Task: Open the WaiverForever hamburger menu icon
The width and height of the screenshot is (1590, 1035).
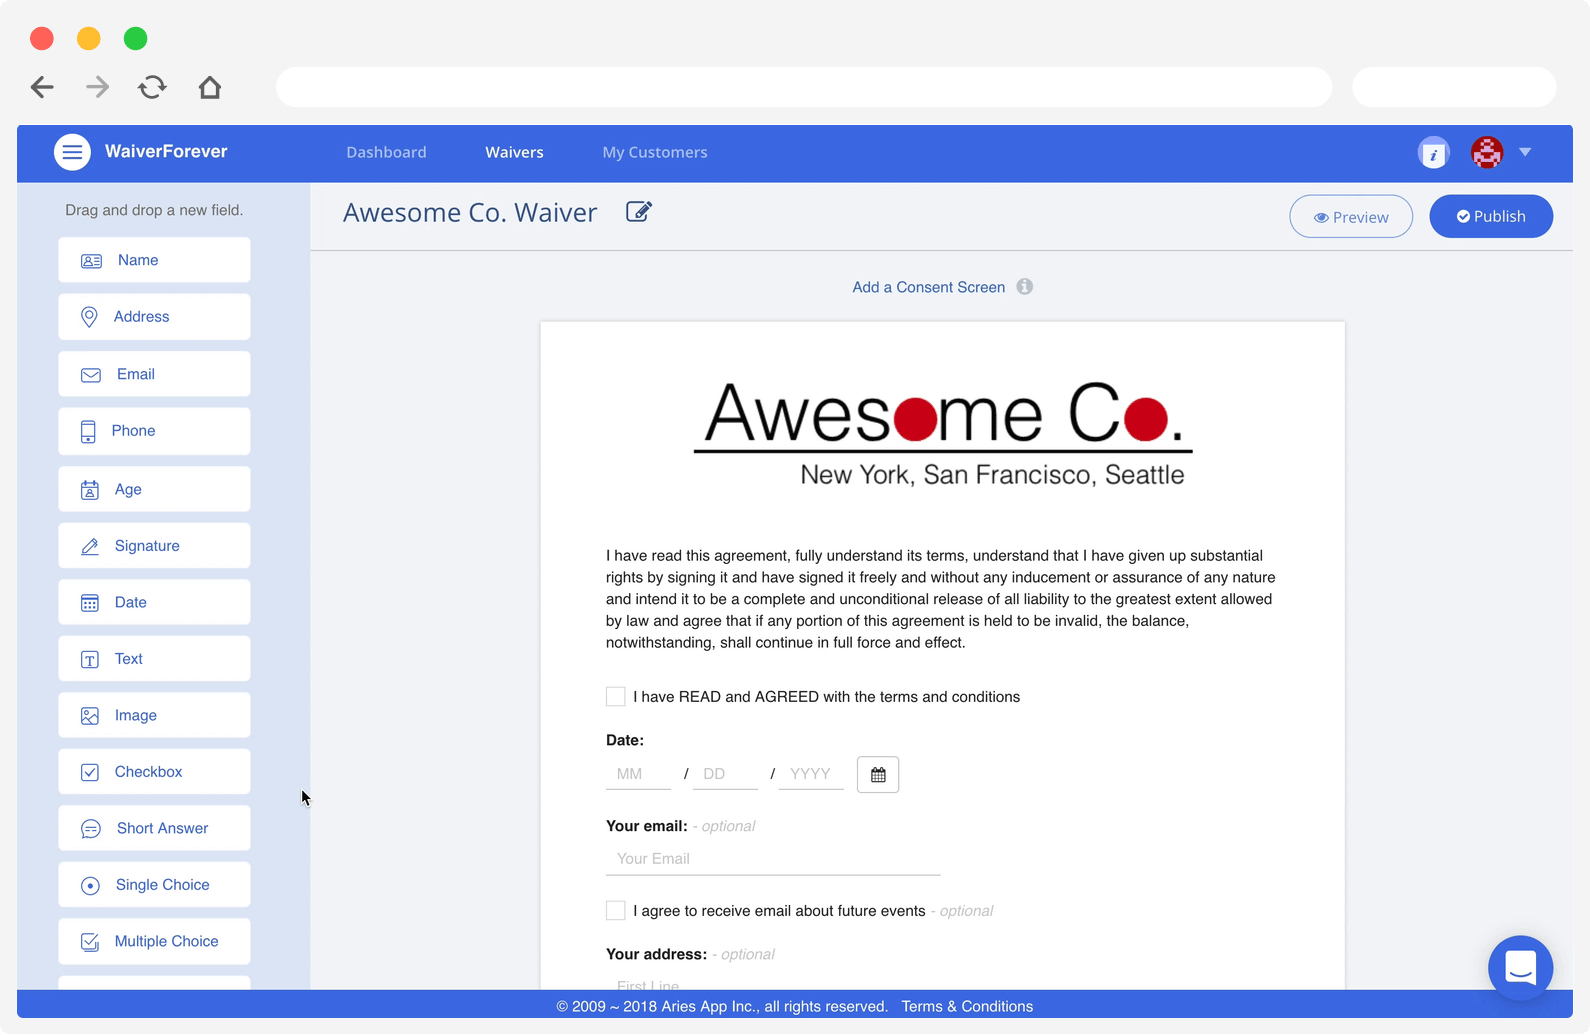Action: tap(72, 152)
